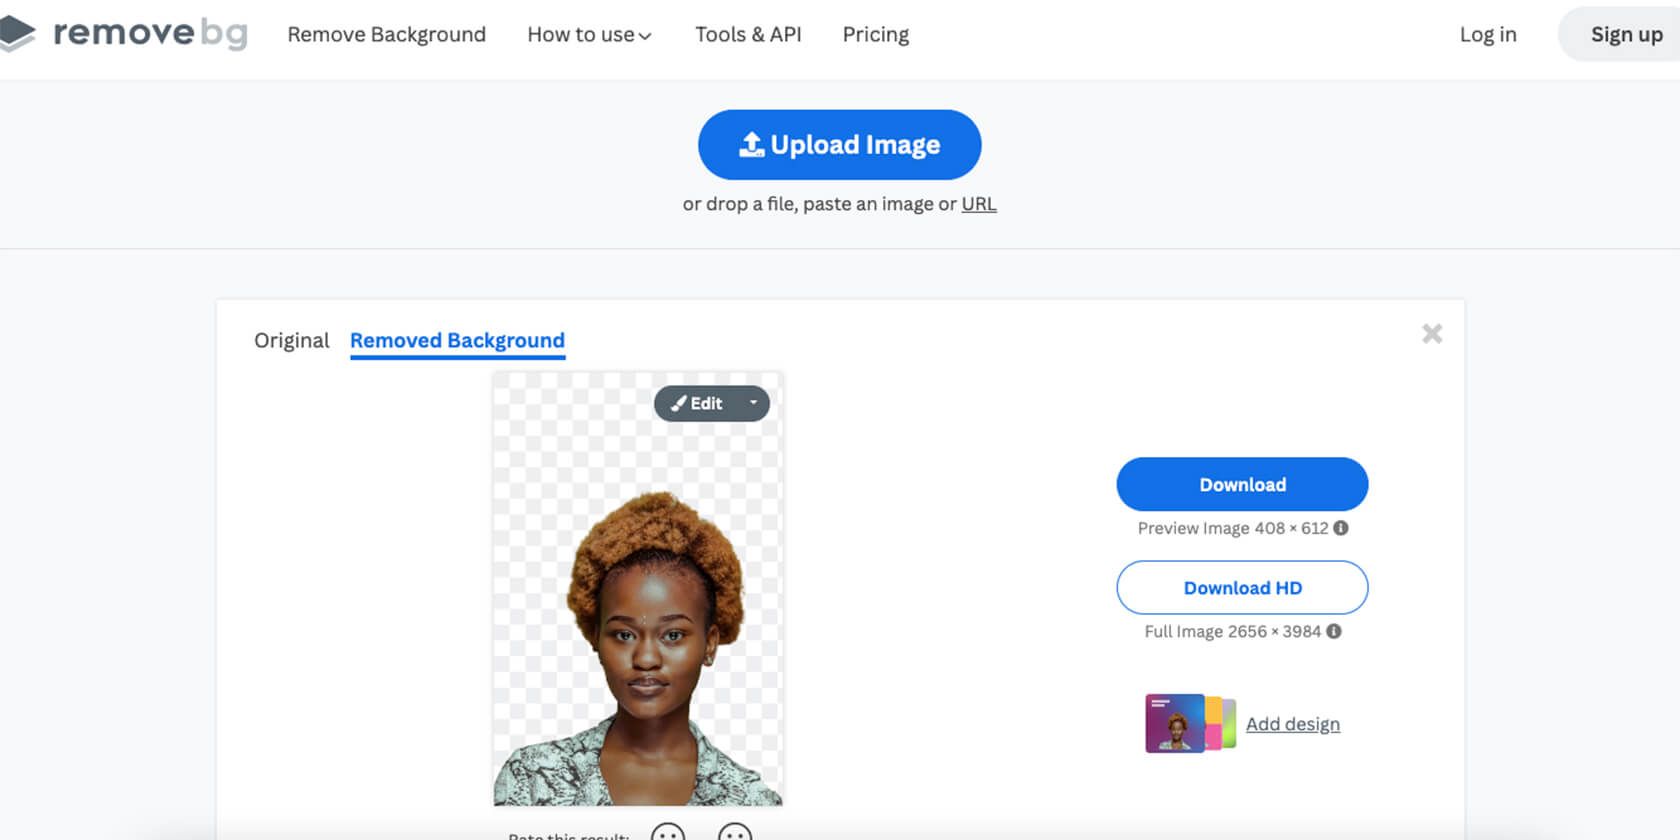Click the Download button
Viewport: 1680px width, 840px height.
pos(1242,484)
